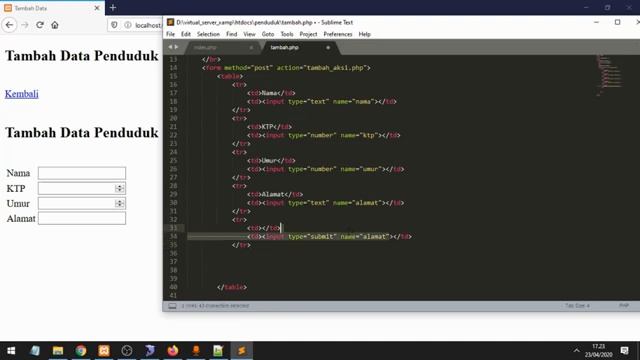The image size is (640, 360).
Task: Click the previous tab arrow
Action: pos(170,47)
